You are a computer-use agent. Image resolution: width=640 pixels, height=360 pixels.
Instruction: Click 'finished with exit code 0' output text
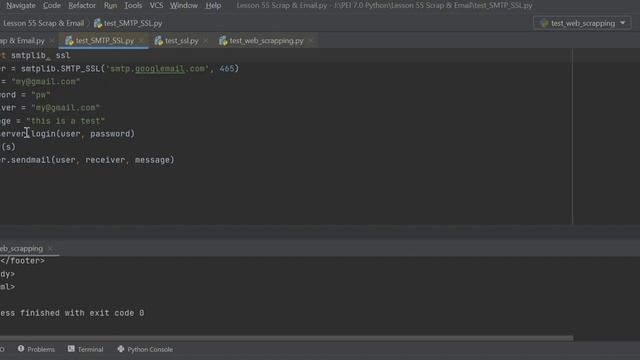coord(82,313)
